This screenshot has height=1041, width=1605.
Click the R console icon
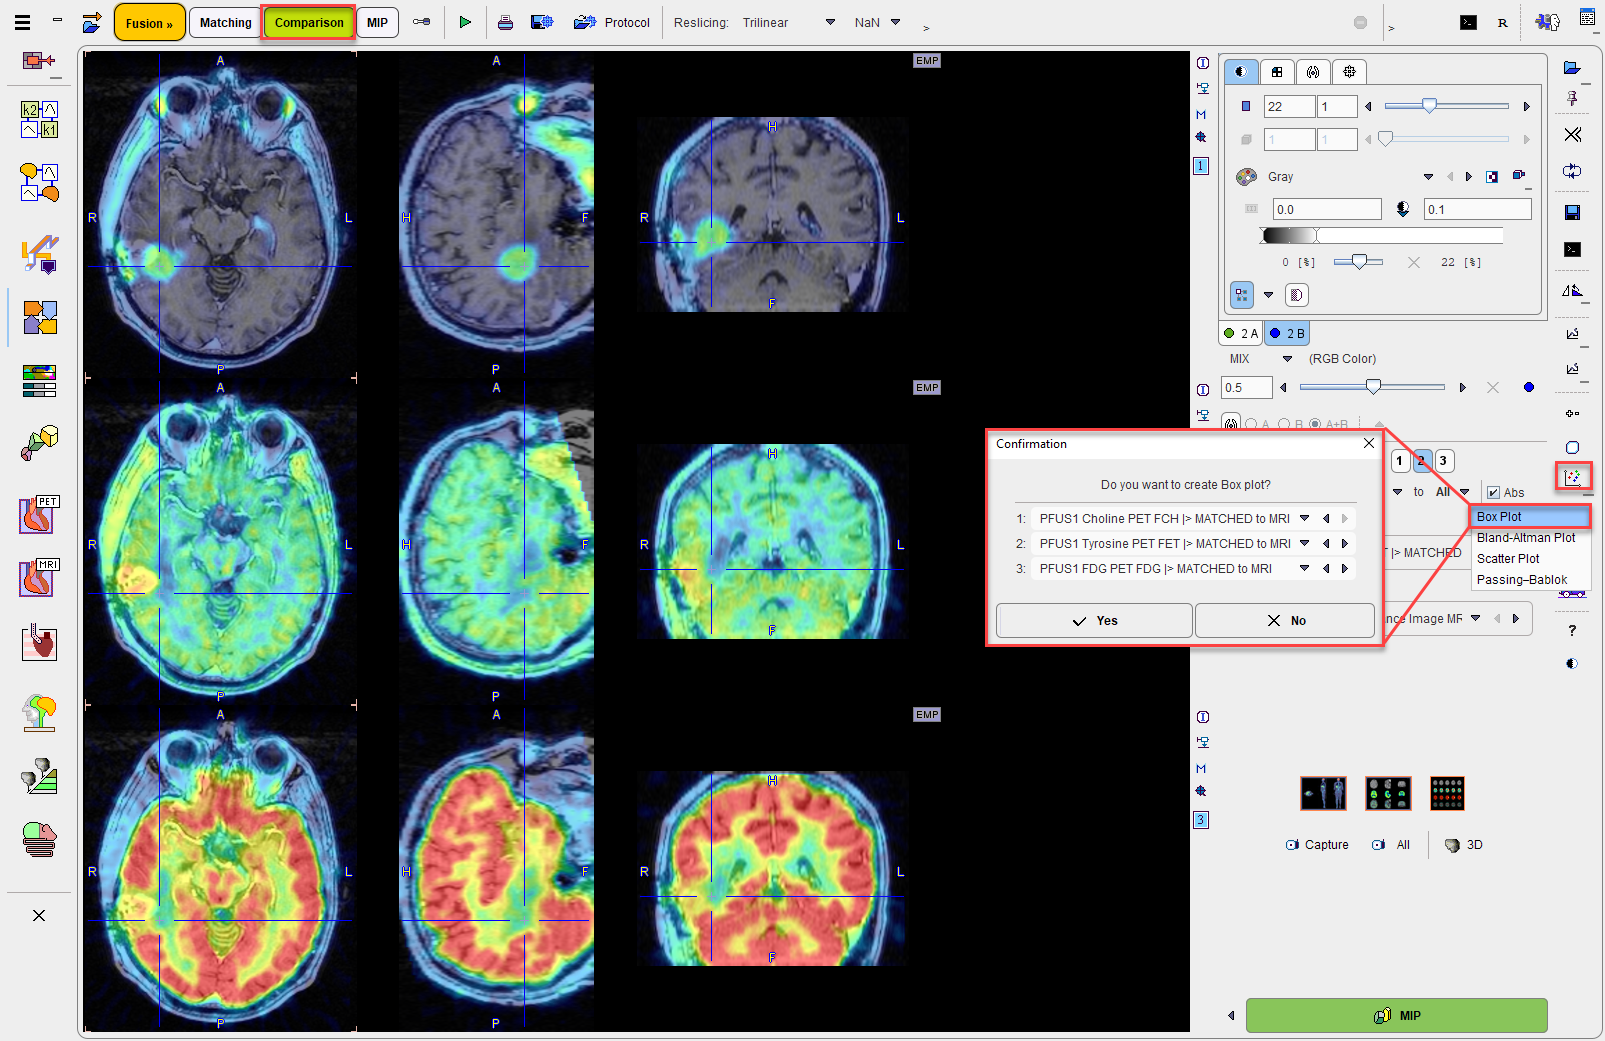(1502, 22)
